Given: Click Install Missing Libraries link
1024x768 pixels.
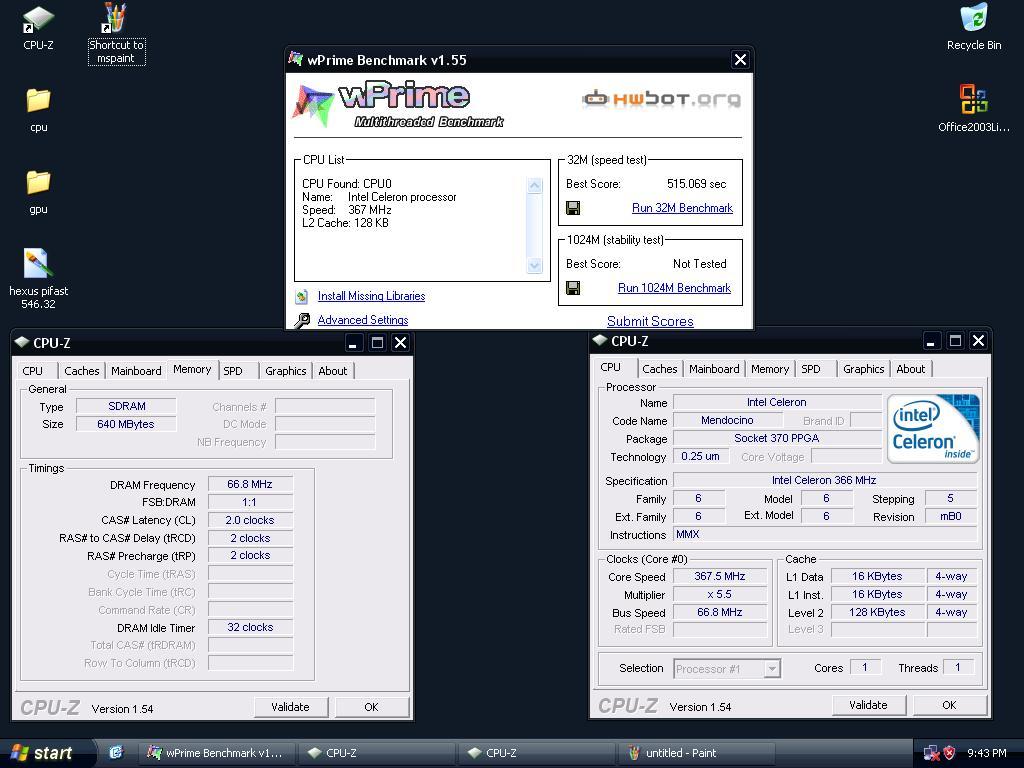Looking at the screenshot, I should point(371,296).
